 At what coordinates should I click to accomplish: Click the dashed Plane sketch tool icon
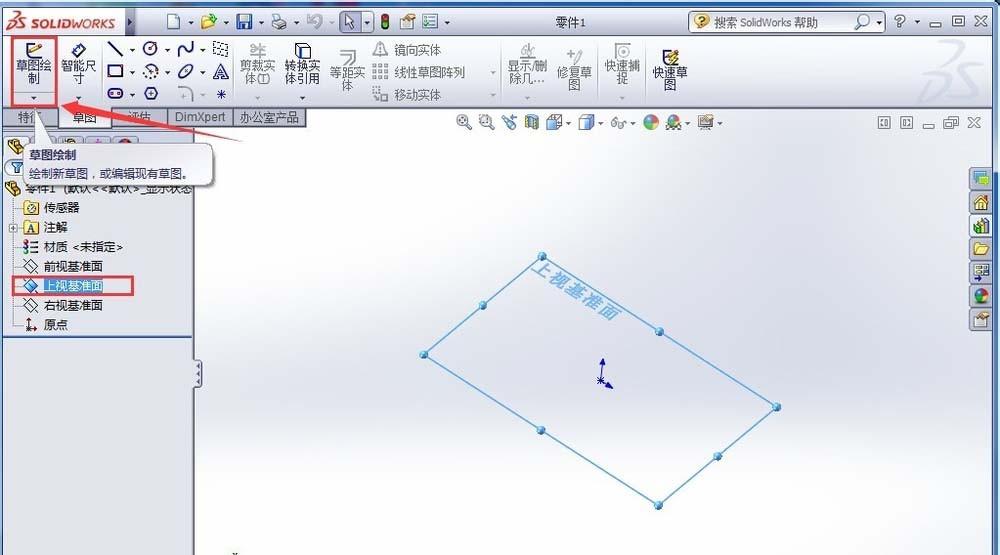click(221, 48)
